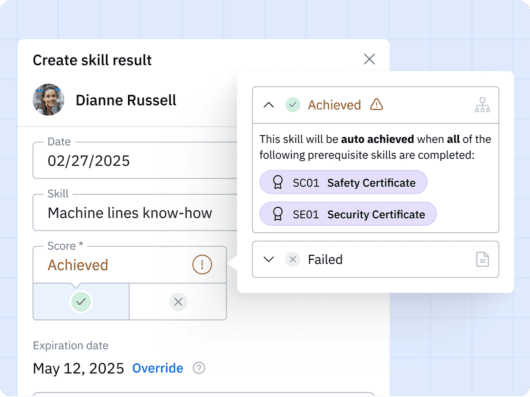Select the badge icon on Safety Certificate
The width and height of the screenshot is (530, 397).
278,182
